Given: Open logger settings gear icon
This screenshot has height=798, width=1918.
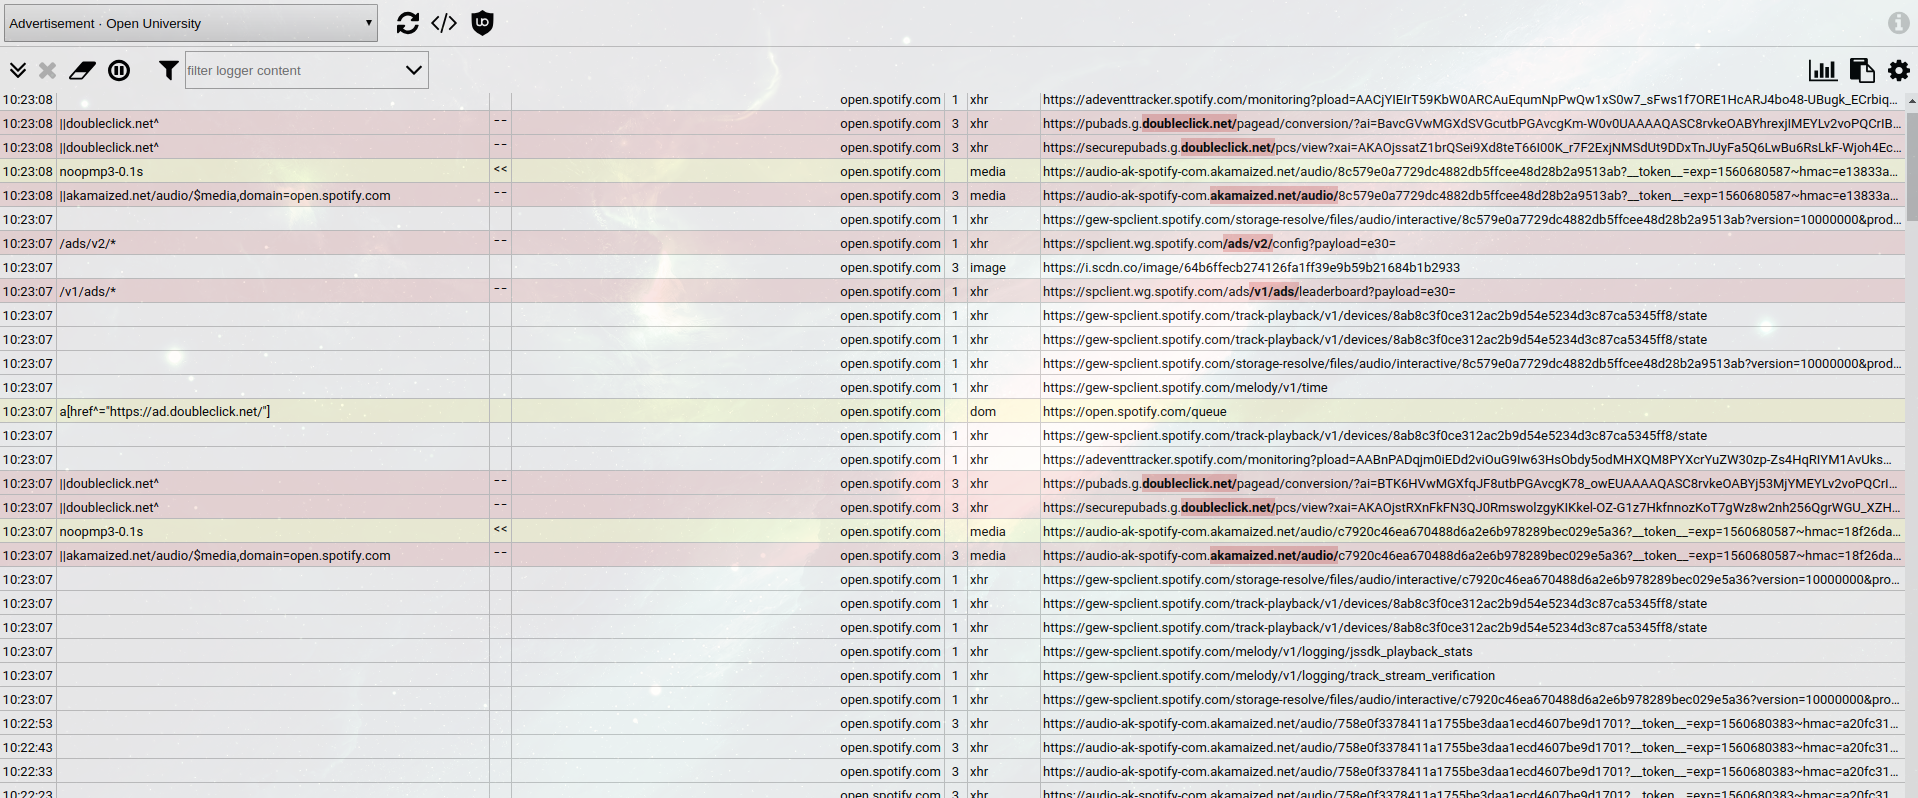Looking at the screenshot, I should [1898, 70].
